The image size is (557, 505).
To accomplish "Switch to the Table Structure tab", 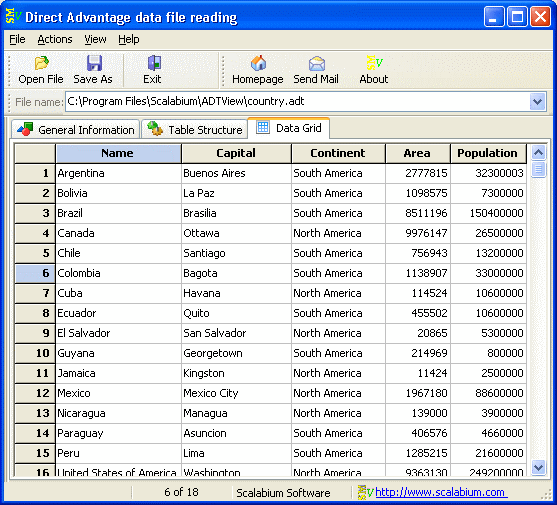I will pyautogui.click(x=195, y=130).
